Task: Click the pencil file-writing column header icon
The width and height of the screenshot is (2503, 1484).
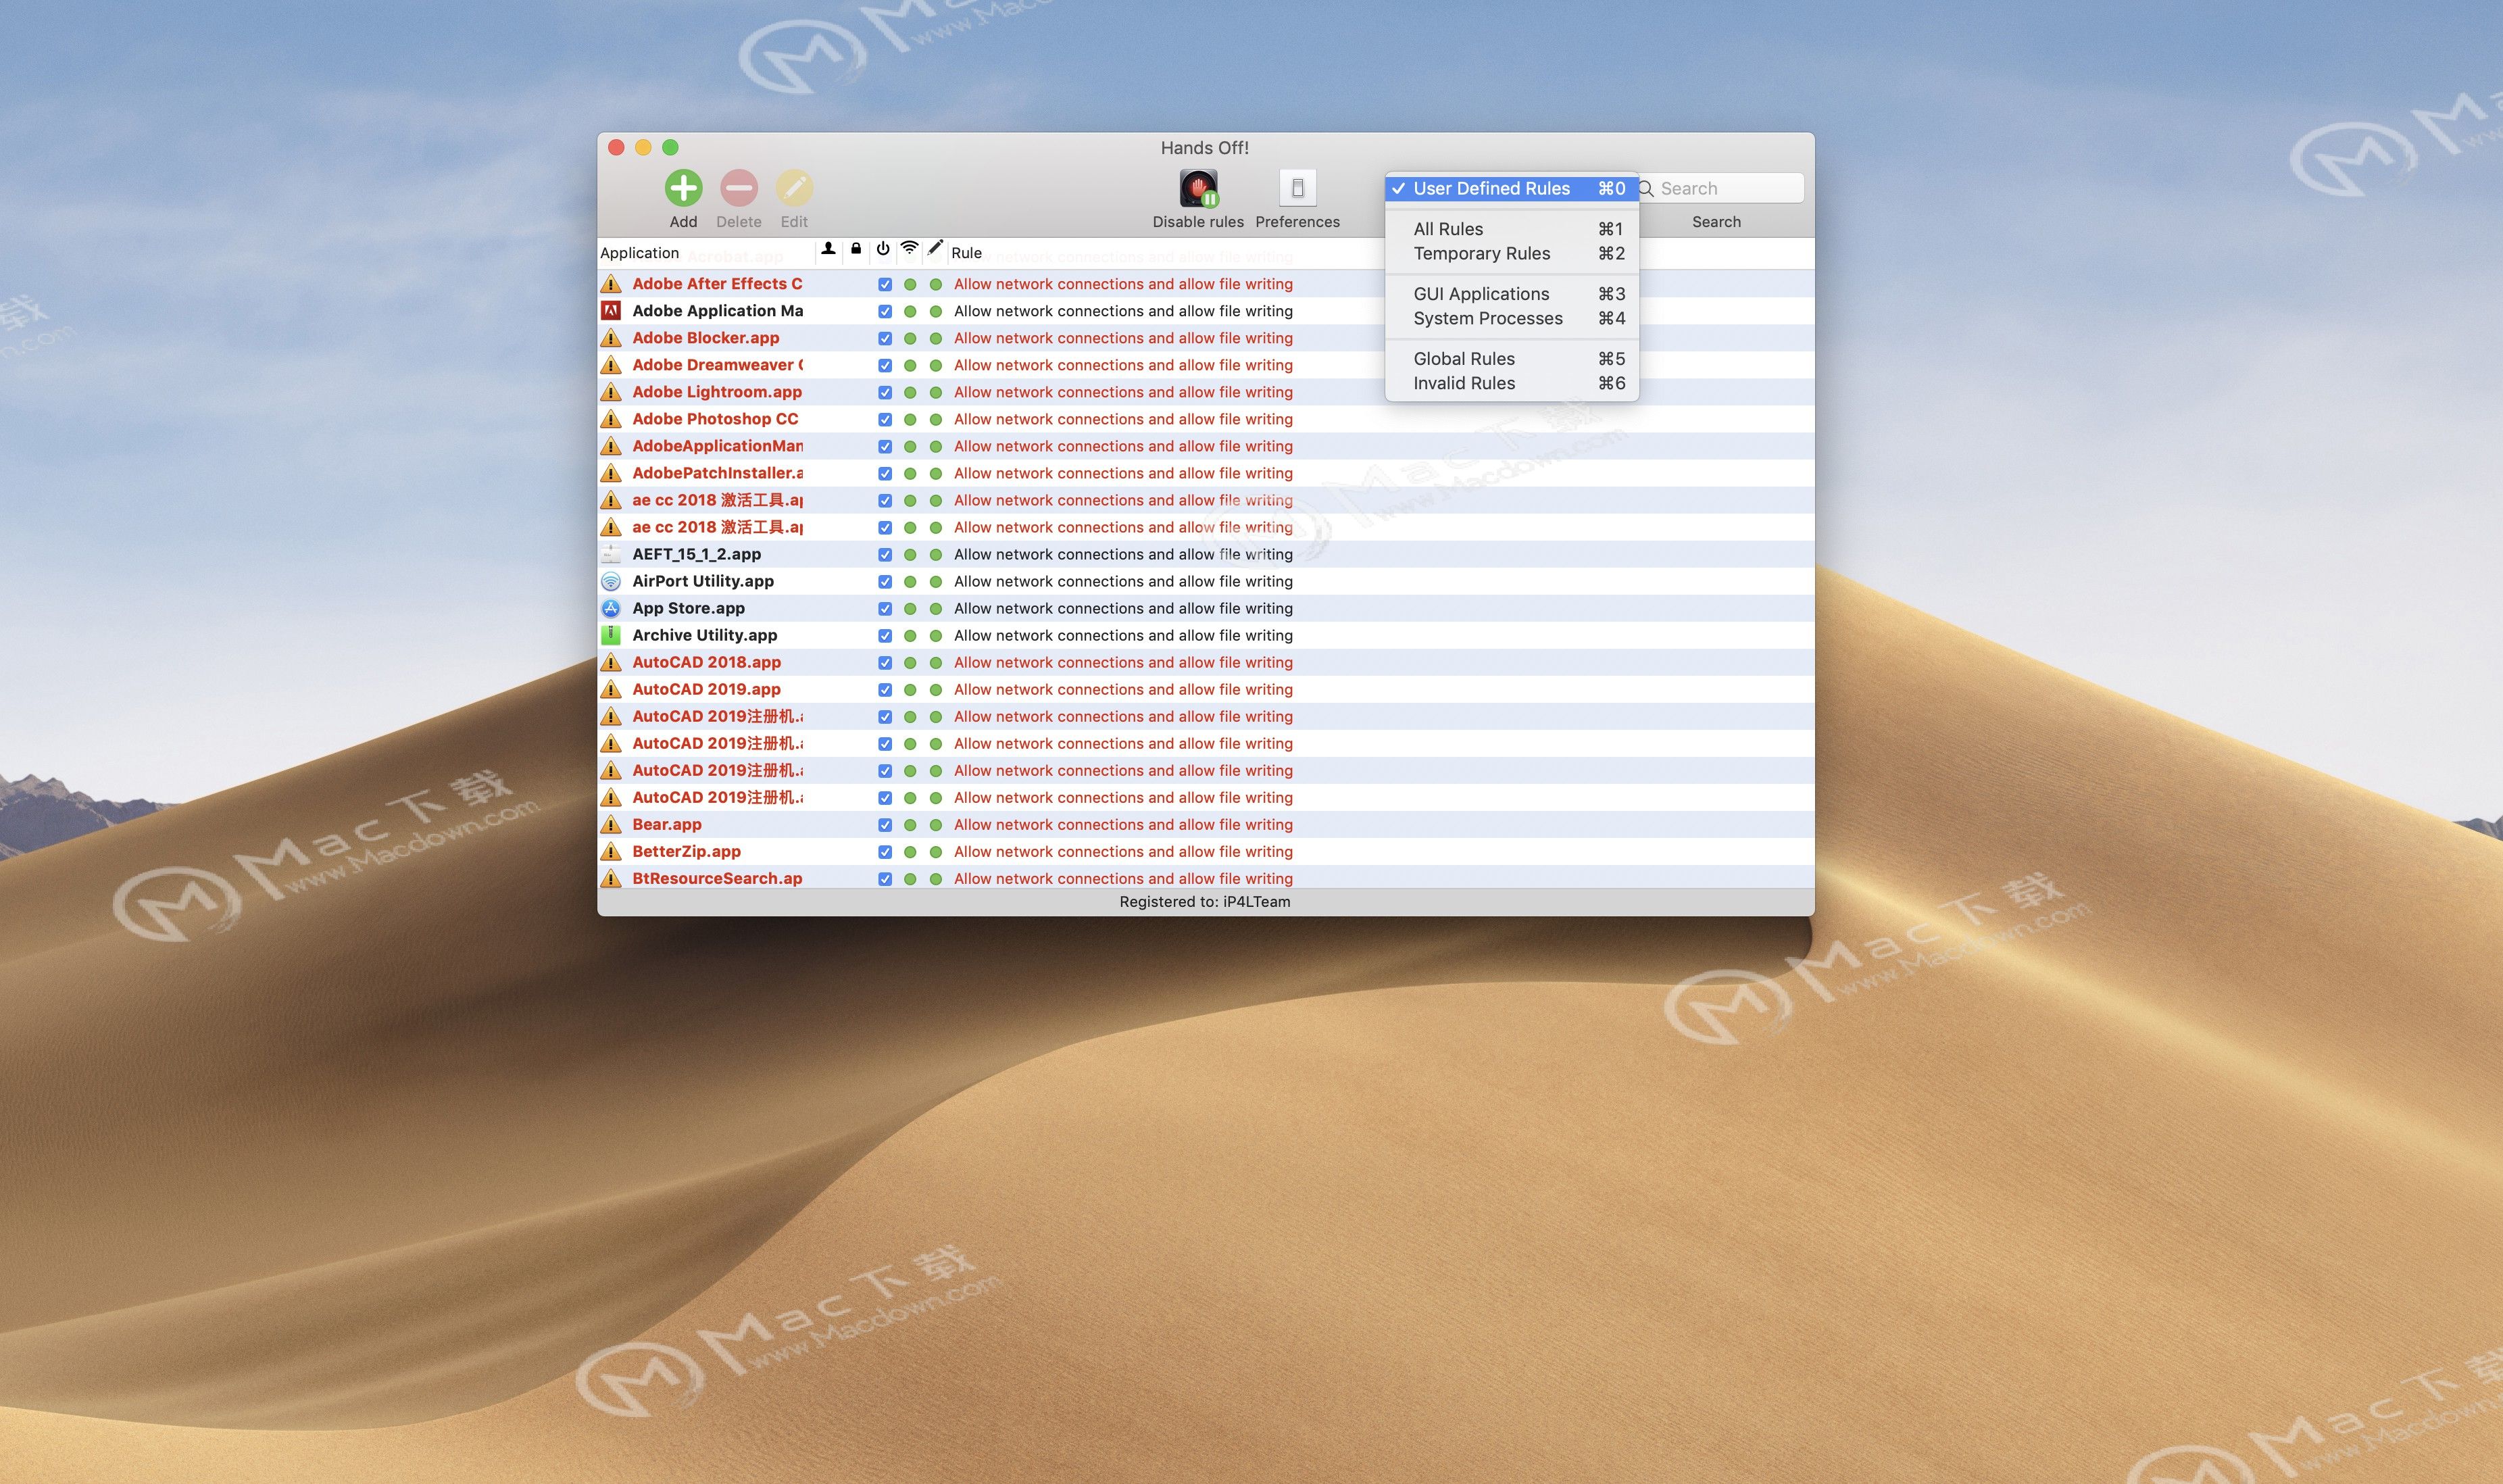Action: point(935,248)
